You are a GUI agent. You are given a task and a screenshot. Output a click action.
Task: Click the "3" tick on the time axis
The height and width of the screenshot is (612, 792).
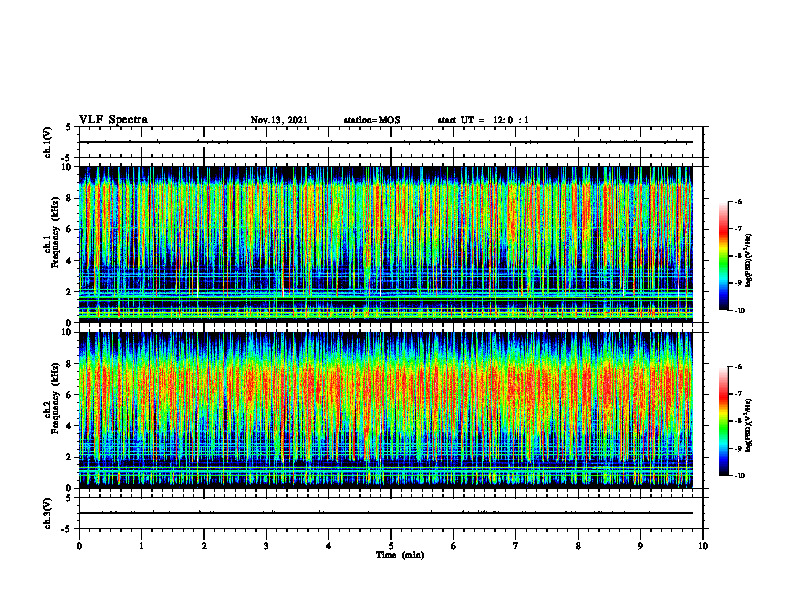tap(266, 546)
